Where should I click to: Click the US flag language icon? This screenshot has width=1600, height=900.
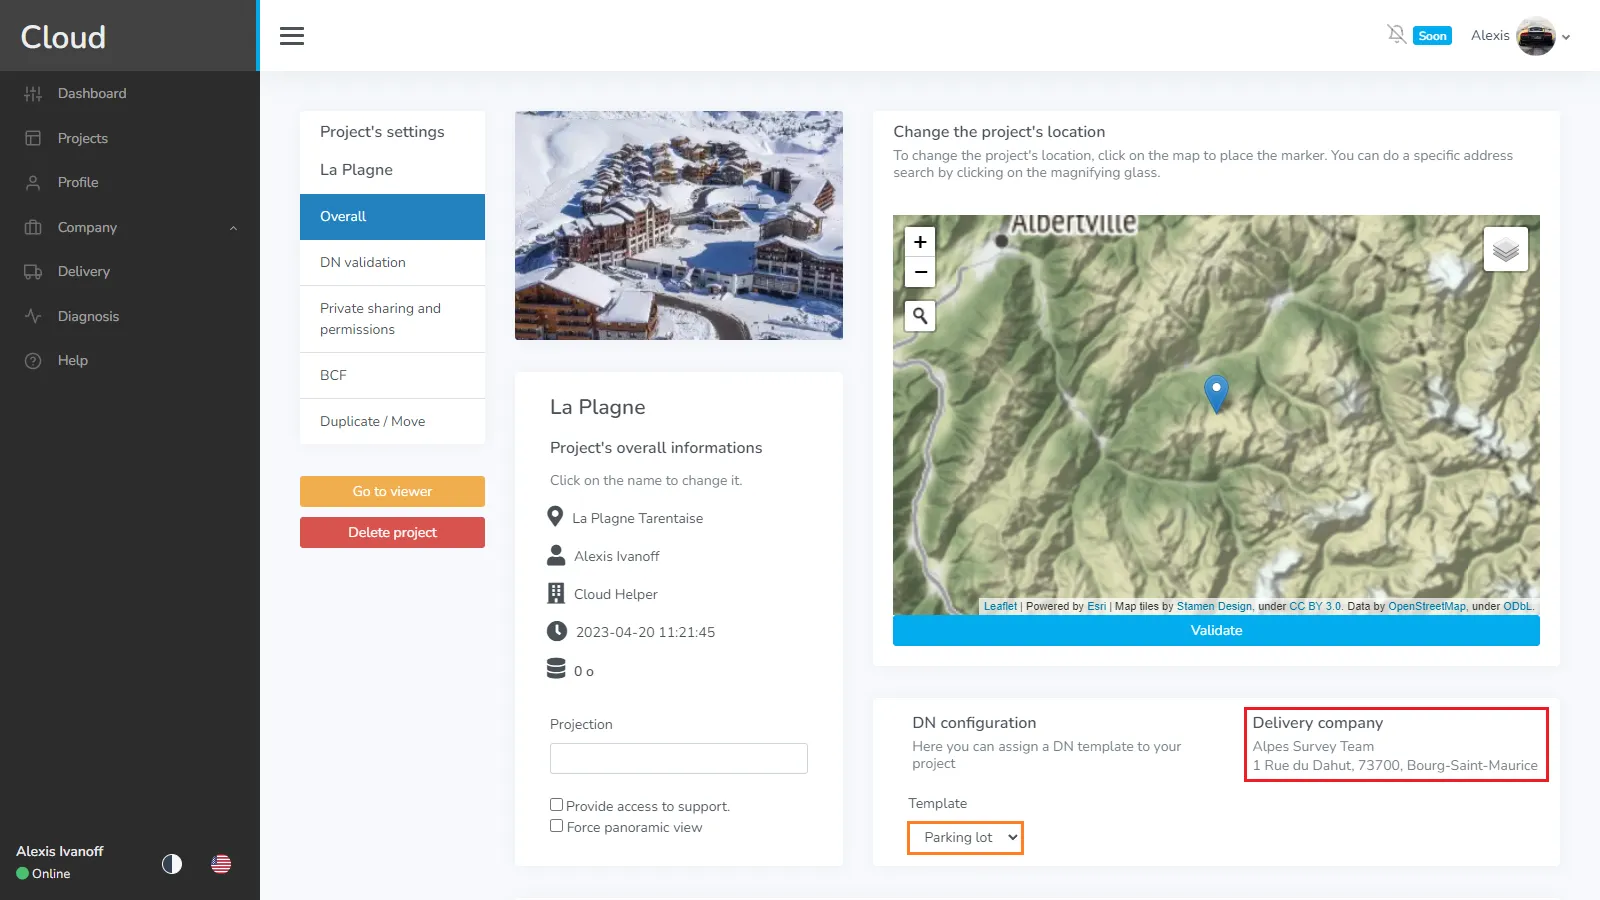point(221,864)
